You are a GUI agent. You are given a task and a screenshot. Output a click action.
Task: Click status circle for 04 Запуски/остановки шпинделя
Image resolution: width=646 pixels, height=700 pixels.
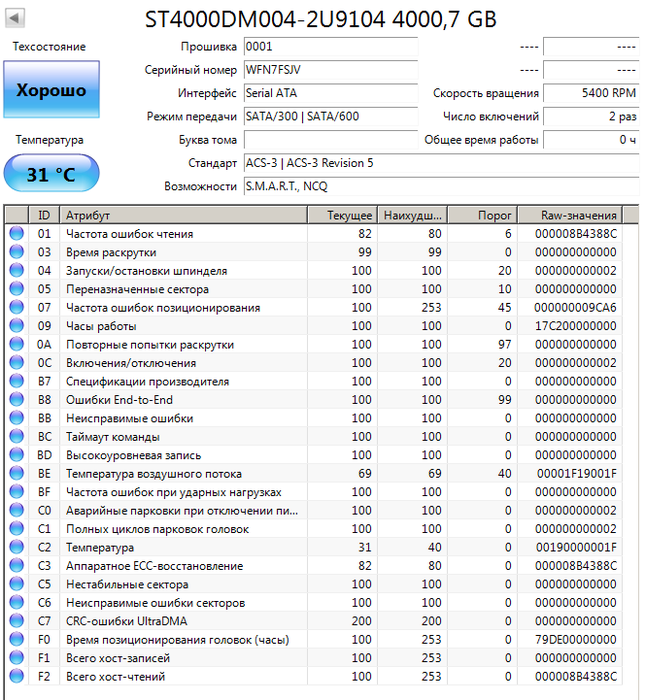coord(17,271)
